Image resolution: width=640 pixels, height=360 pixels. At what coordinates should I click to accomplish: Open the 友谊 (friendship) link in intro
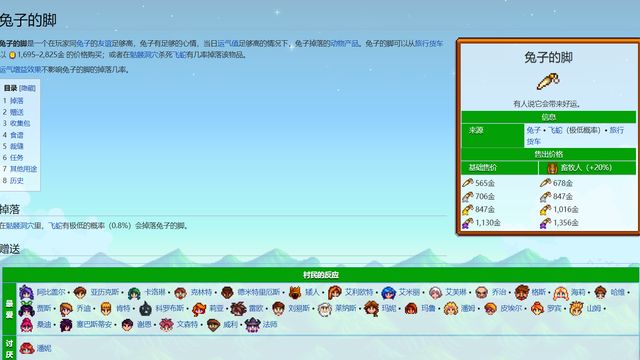point(105,43)
